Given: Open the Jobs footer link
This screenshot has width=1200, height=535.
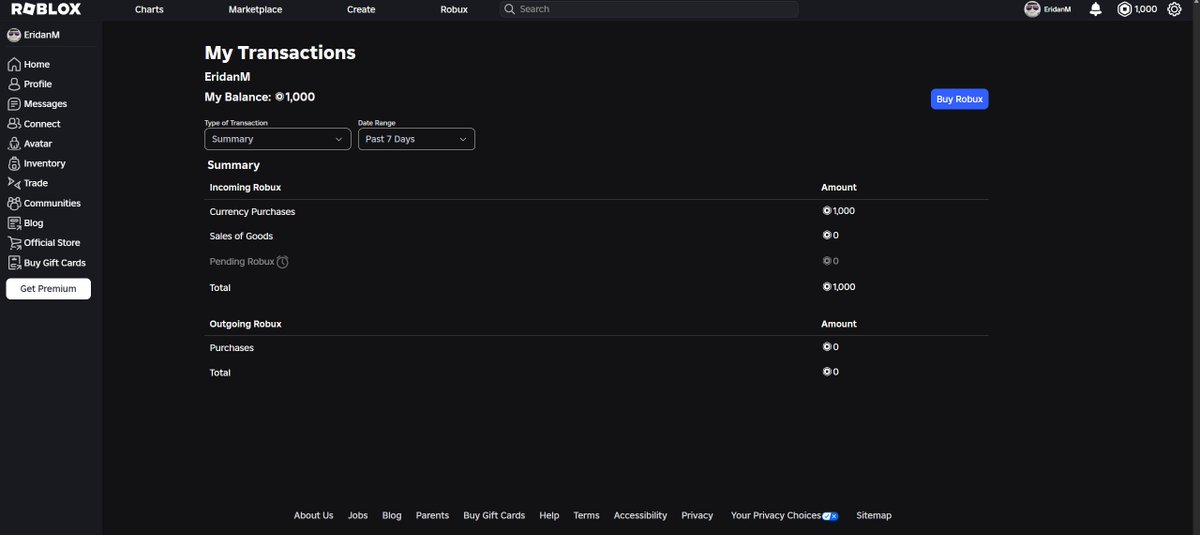Looking at the screenshot, I should [x=358, y=516].
